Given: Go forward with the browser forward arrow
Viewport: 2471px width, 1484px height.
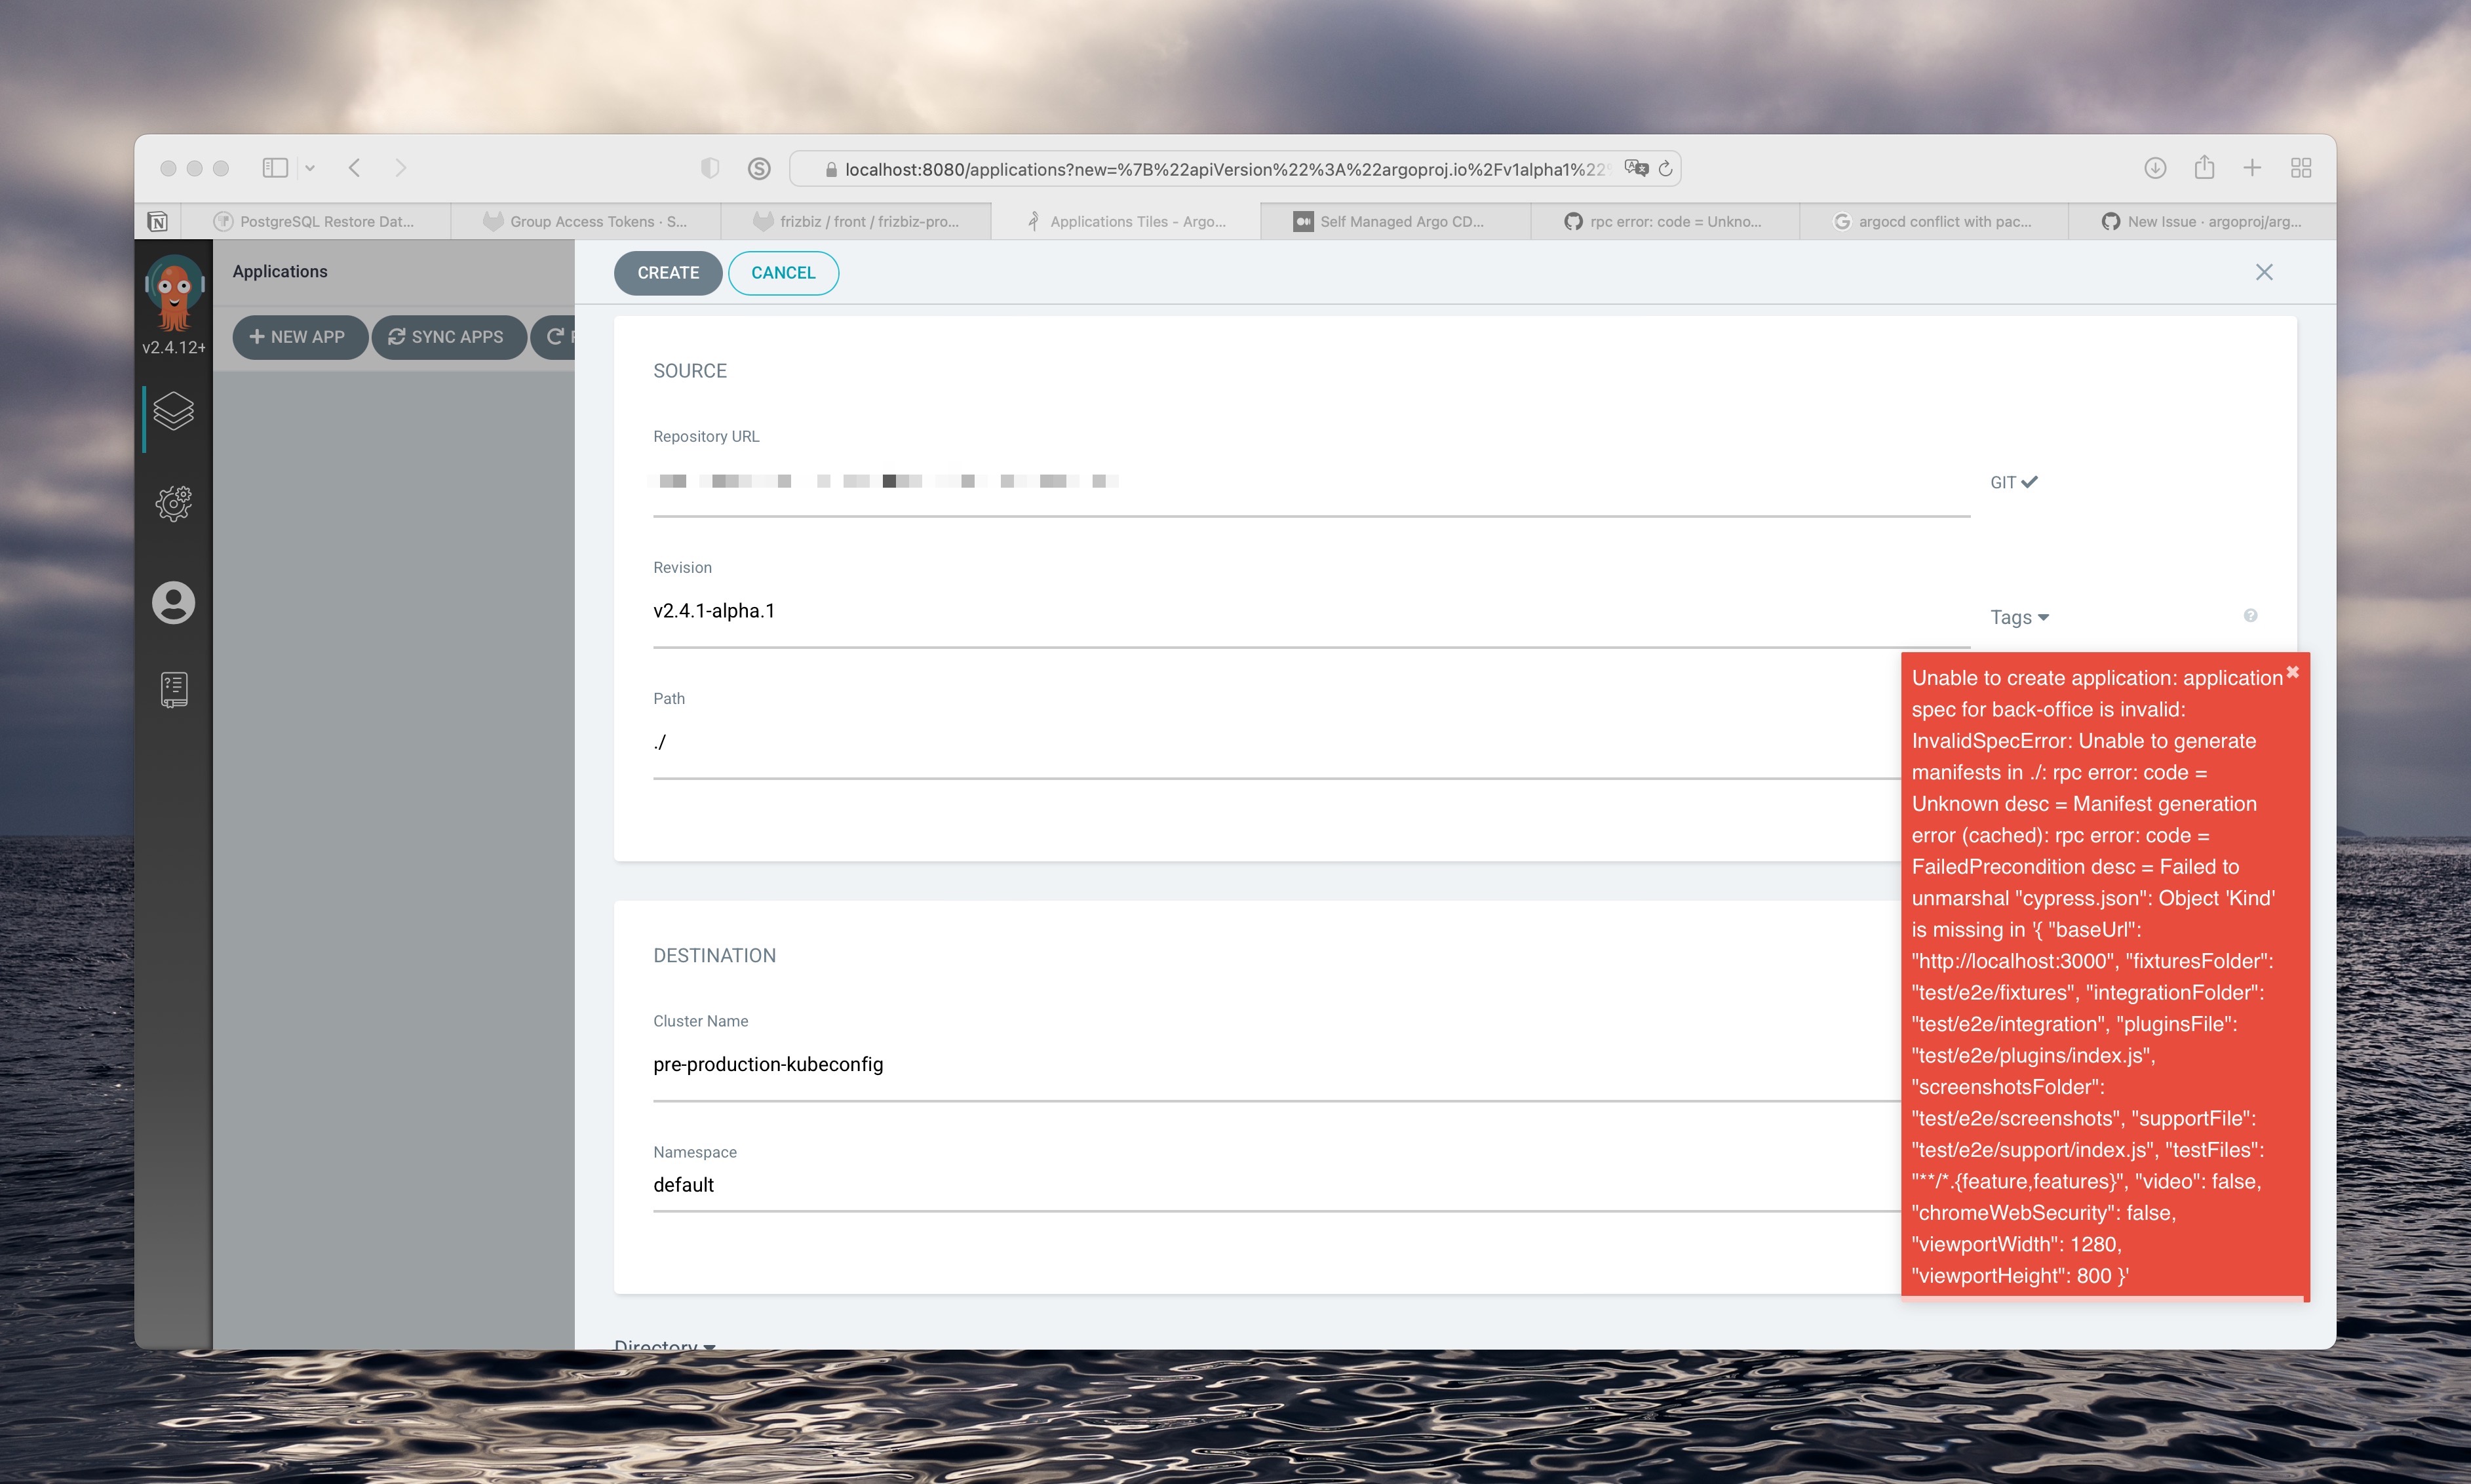Looking at the screenshot, I should click(400, 168).
